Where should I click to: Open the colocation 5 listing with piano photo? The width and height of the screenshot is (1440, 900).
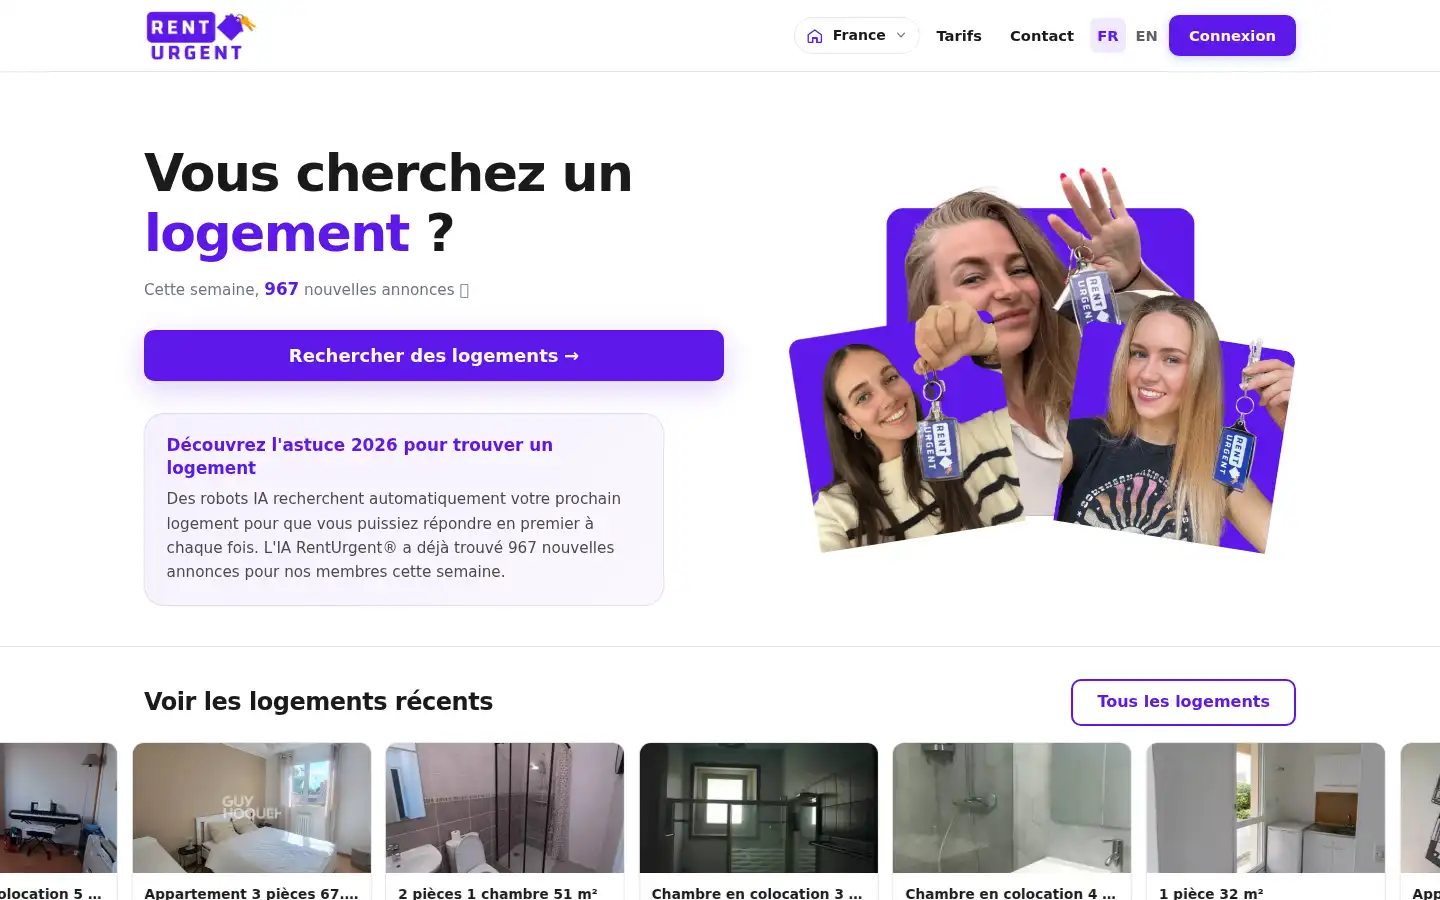tap(58, 808)
